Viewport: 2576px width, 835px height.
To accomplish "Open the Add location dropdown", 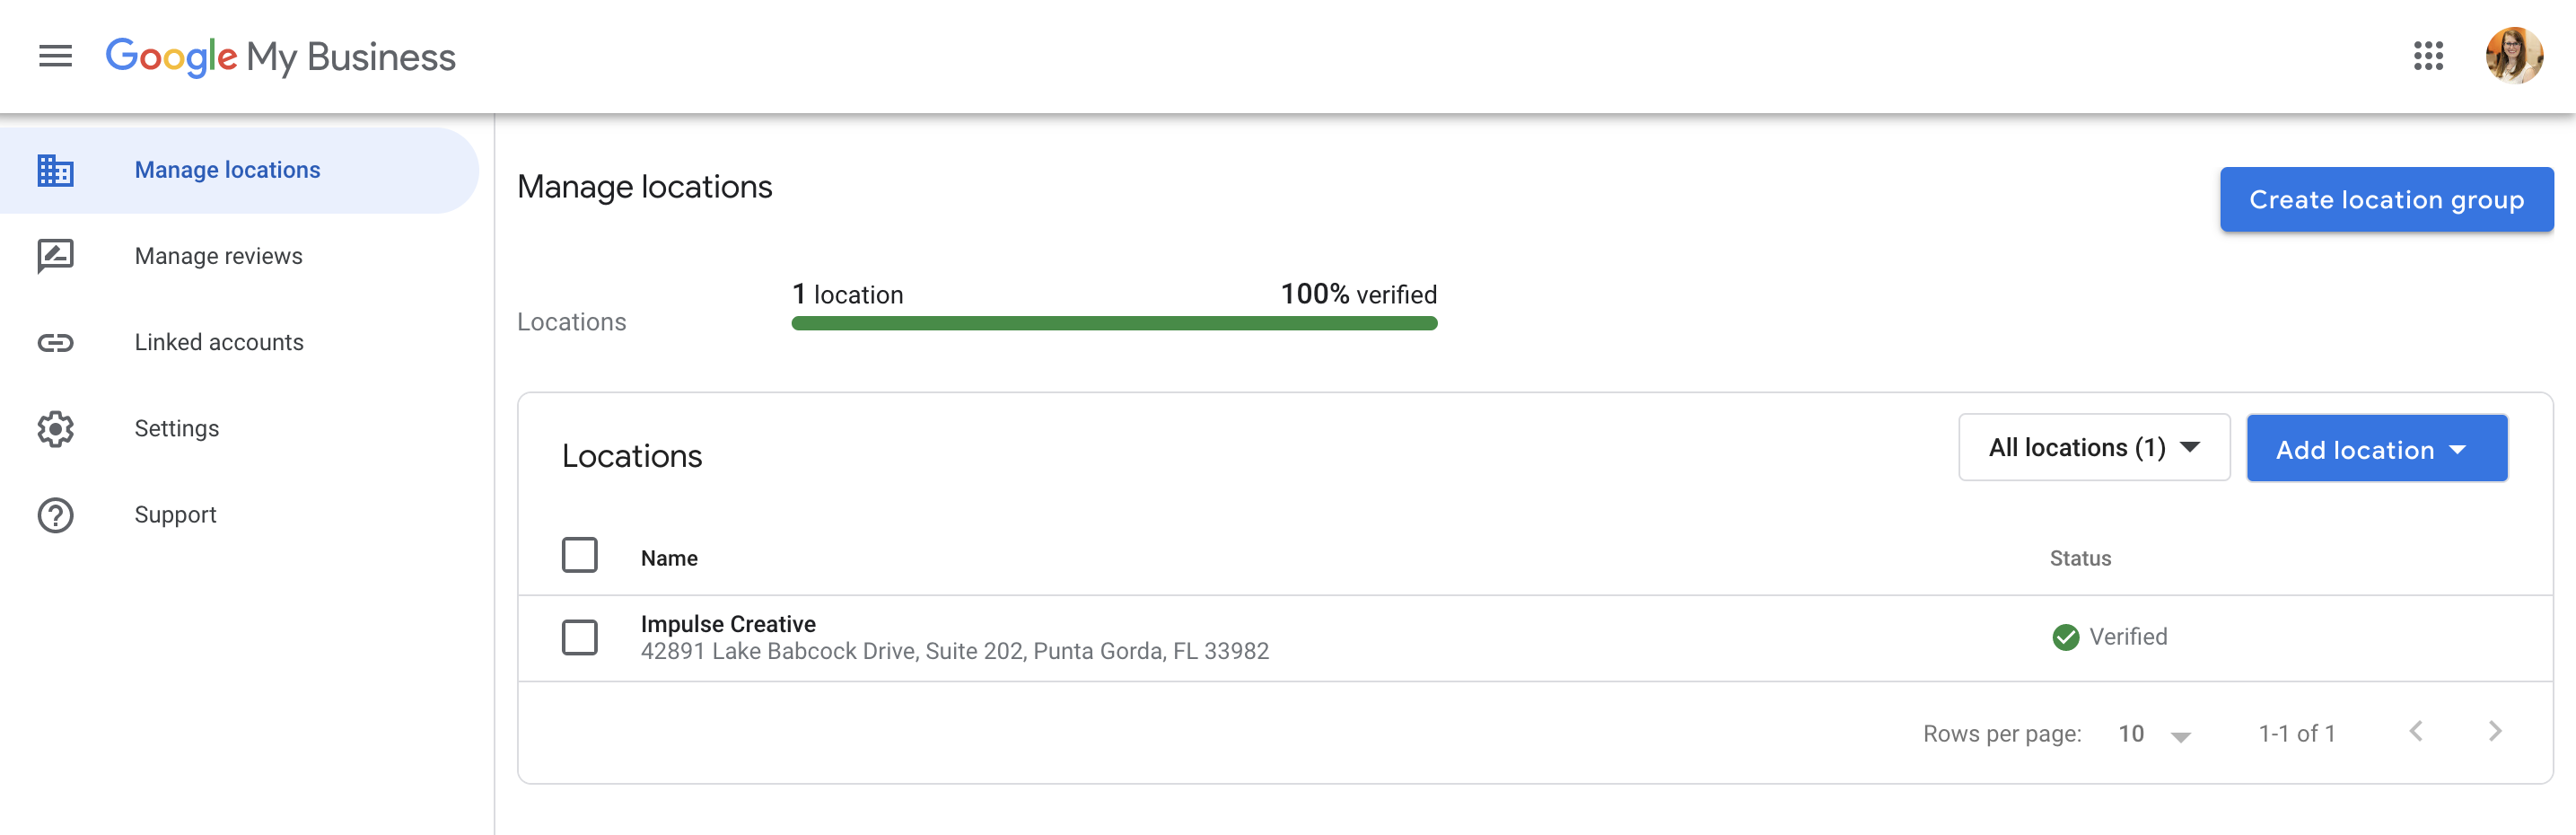I will (2376, 449).
